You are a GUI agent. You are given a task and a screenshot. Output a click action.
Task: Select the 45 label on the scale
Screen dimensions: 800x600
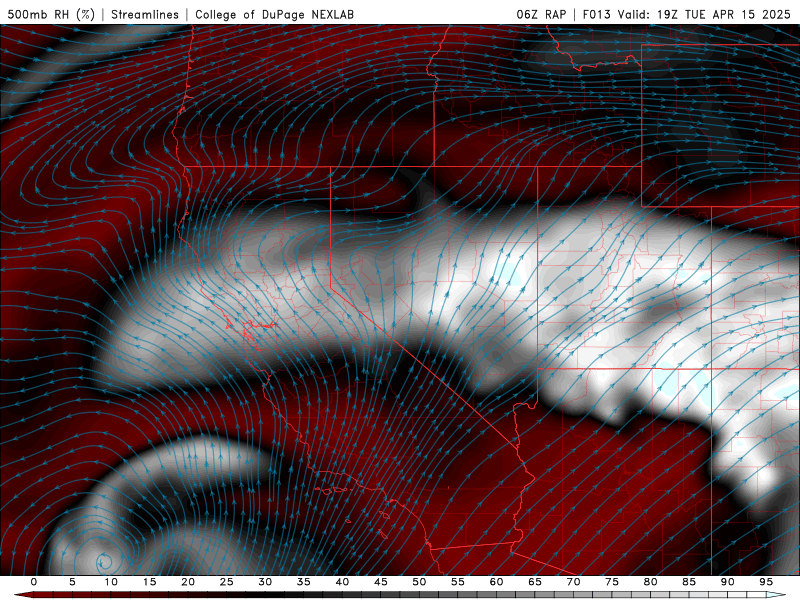pos(381,582)
